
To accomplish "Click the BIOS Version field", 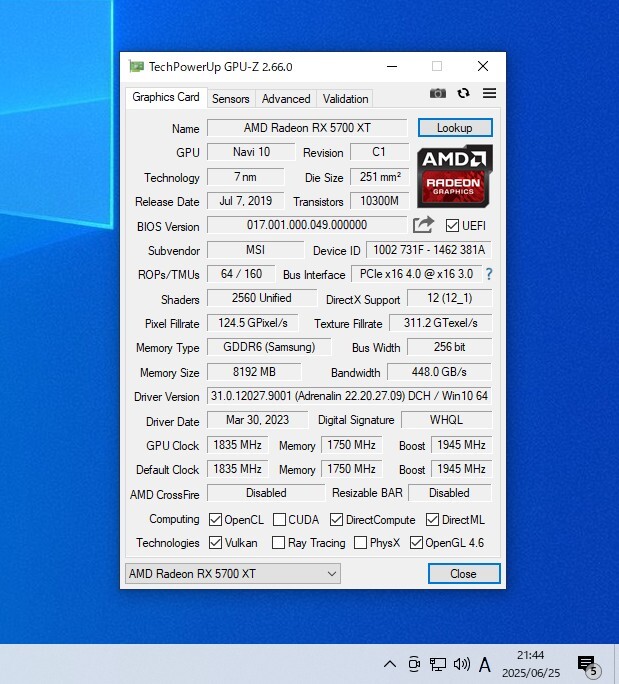I will pos(307,225).
